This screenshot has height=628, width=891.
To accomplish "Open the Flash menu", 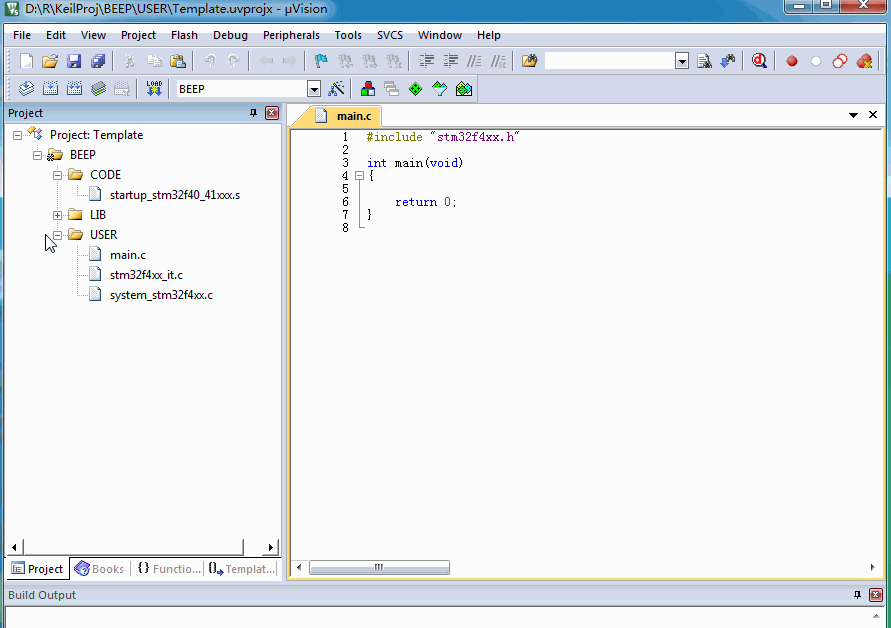I will pos(184,35).
